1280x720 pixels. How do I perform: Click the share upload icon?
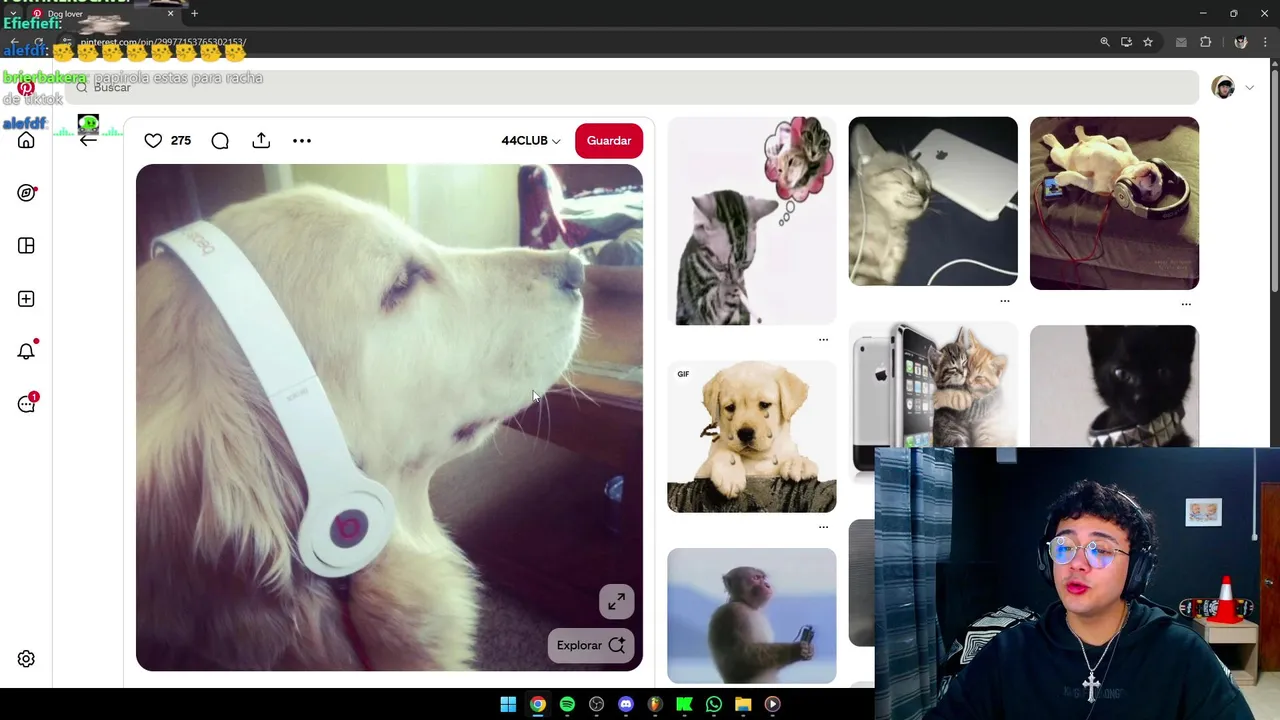point(261,141)
